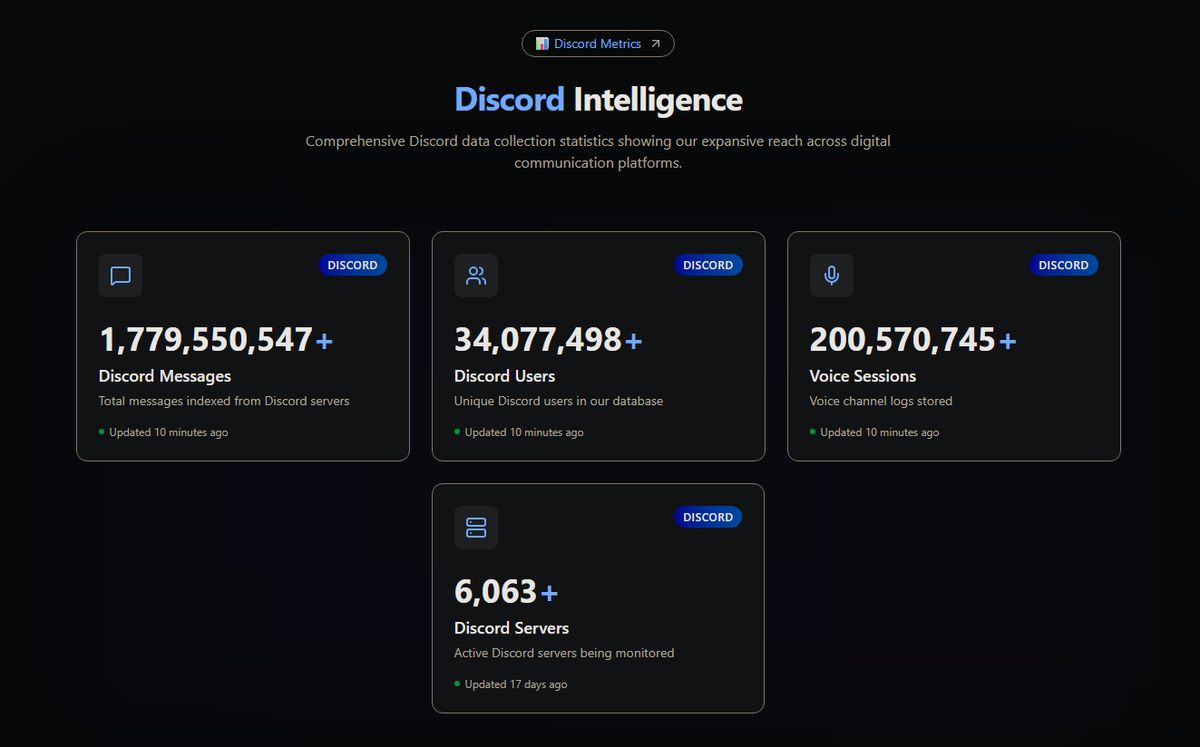1200x747 pixels.
Task: Click the plus sign after 34,077,498
Action: click(x=634, y=342)
